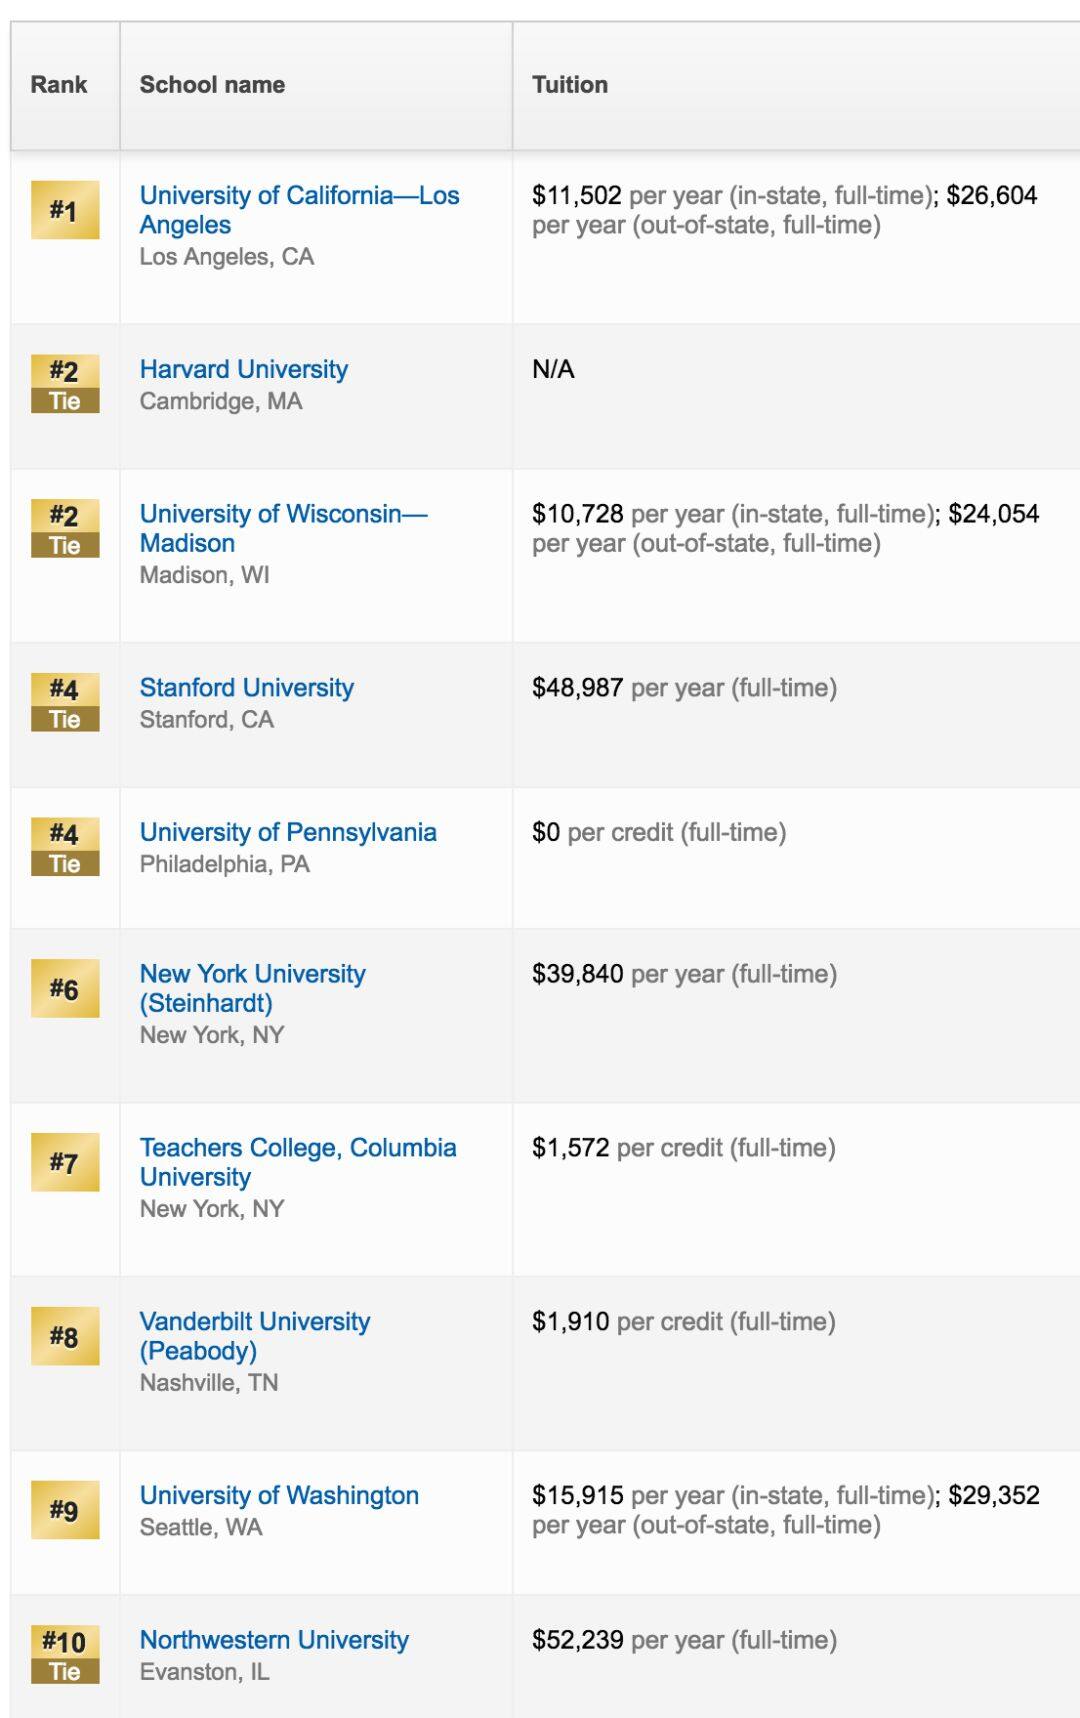
Task: Open University of Wisconsin—Madison link
Action: 283,528
